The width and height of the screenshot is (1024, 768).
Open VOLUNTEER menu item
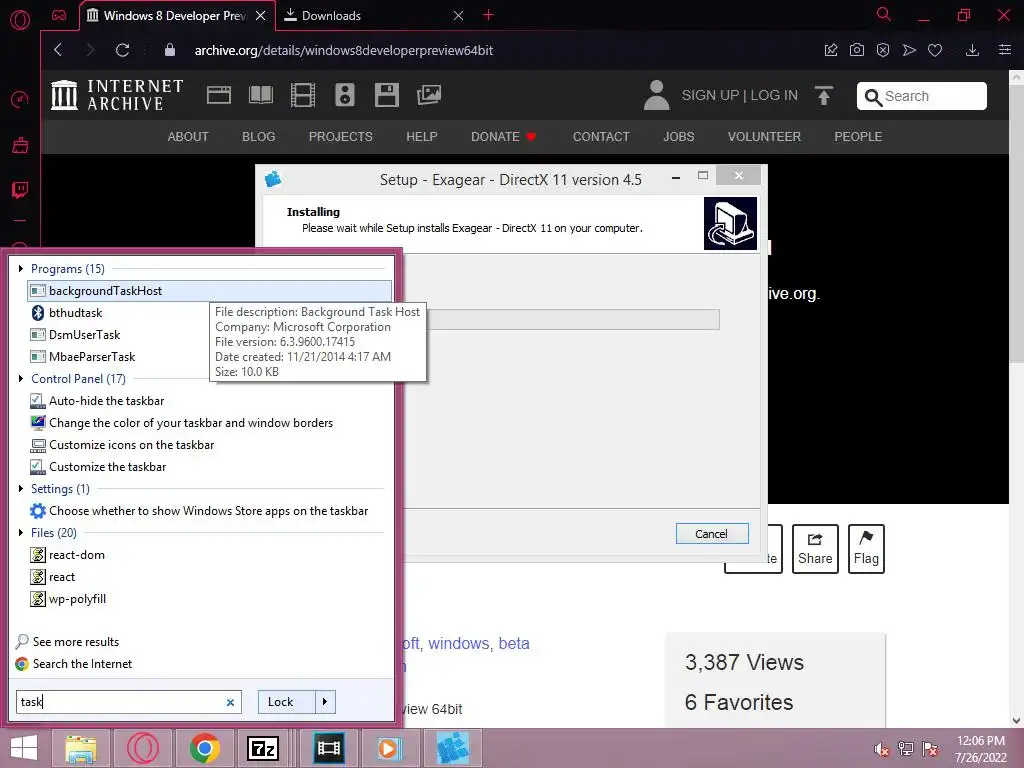point(764,136)
